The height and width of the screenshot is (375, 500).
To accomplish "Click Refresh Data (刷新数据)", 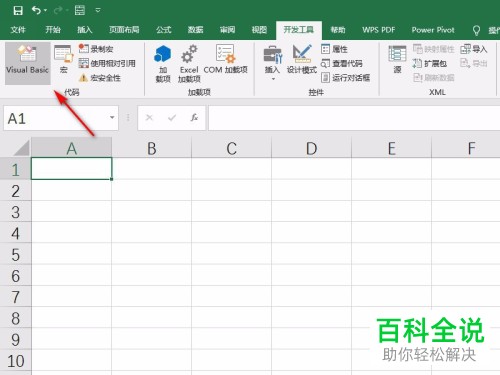I will point(434,78).
